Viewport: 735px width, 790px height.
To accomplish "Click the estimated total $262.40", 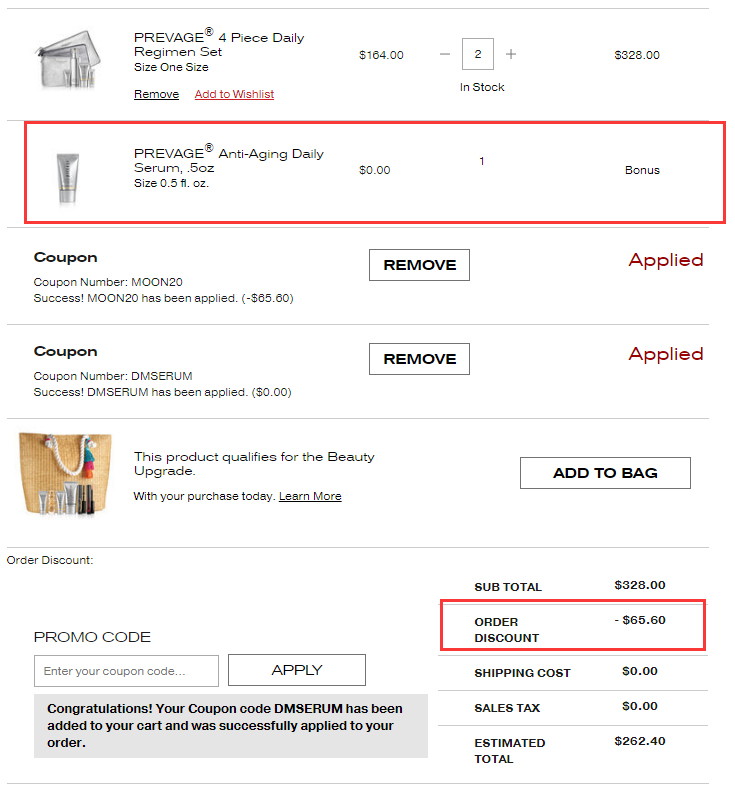I will [639, 741].
